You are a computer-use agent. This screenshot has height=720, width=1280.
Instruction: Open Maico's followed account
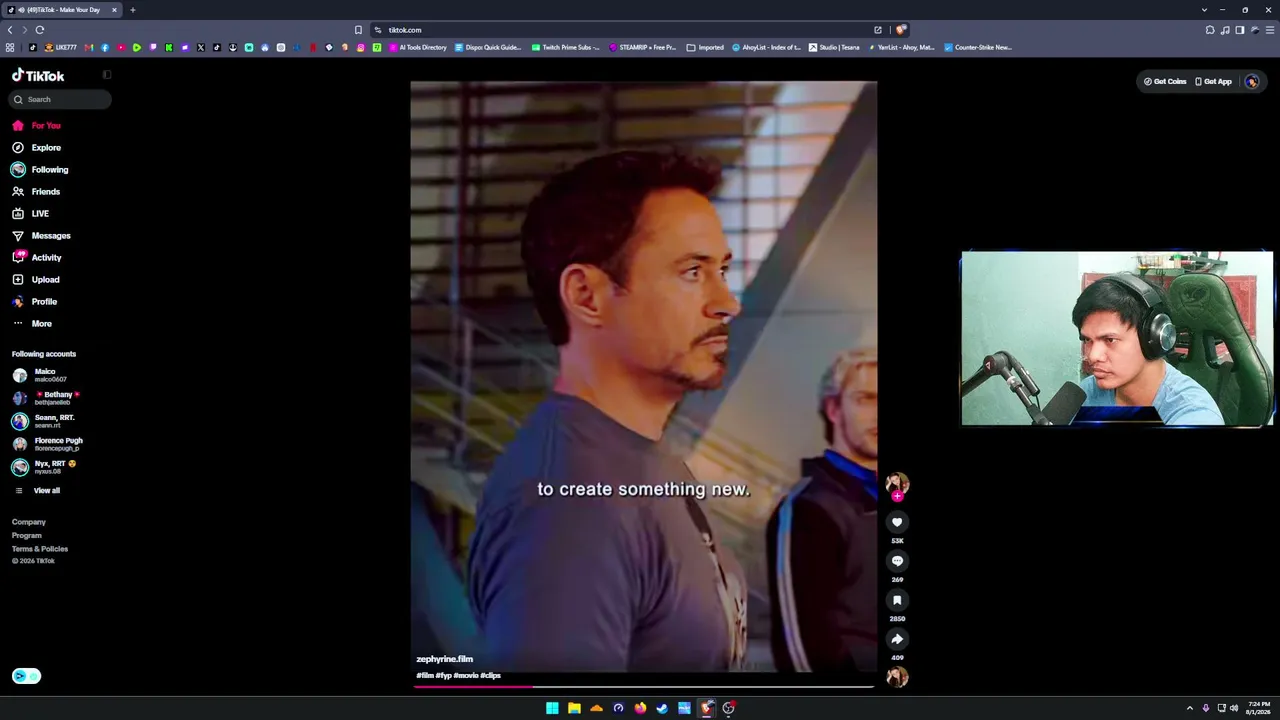click(x=40, y=375)
